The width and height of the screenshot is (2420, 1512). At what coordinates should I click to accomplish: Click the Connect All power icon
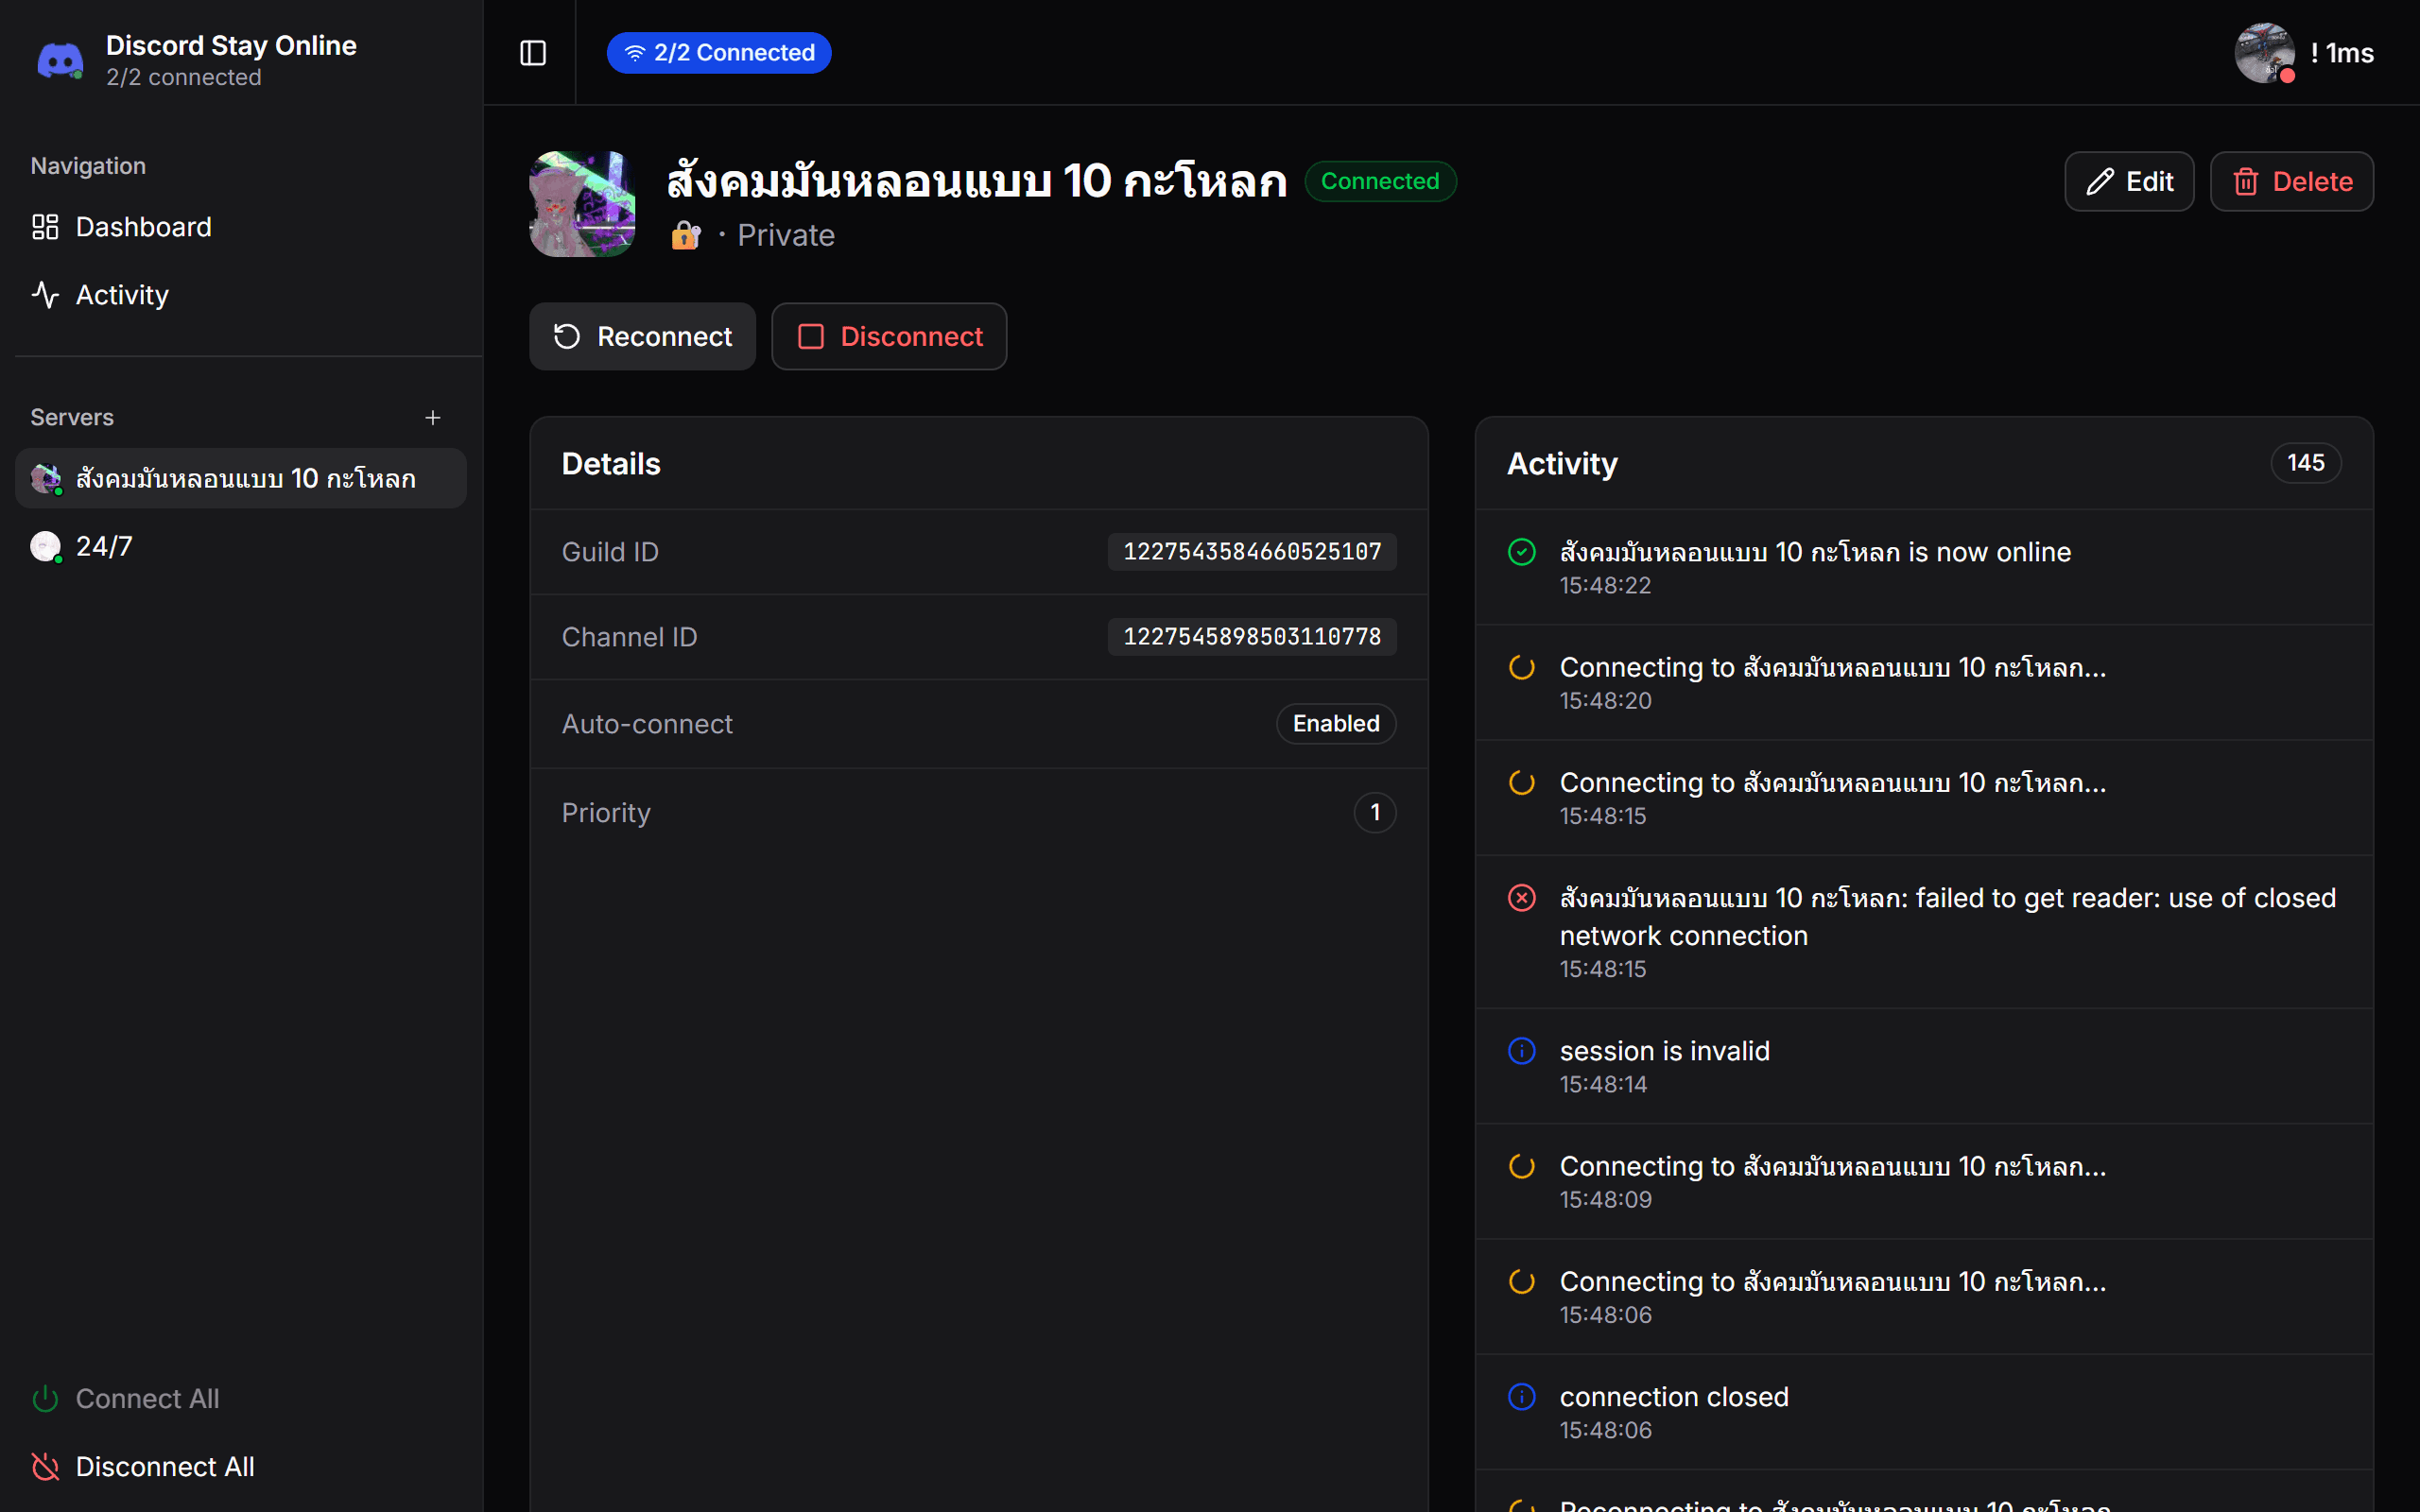[x=44, y=1398]
